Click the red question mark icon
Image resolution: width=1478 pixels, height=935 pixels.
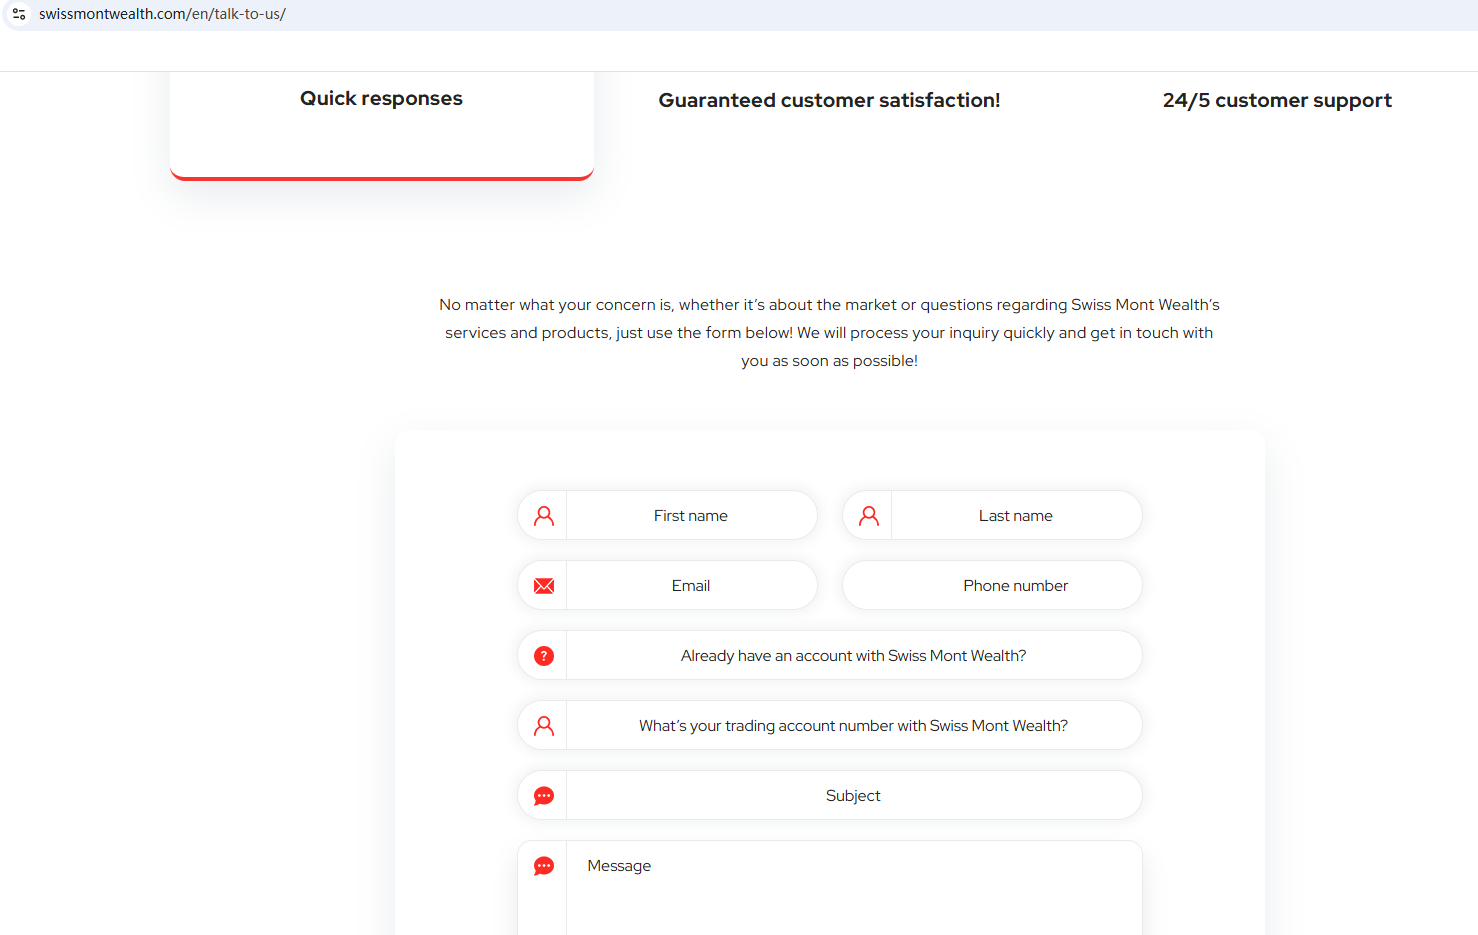tap(544, 656)
